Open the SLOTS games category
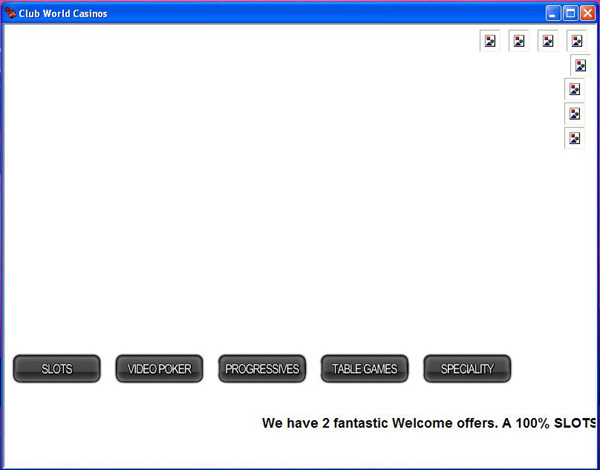The width and height of the screenshot is (600, 470). [57, 369]
